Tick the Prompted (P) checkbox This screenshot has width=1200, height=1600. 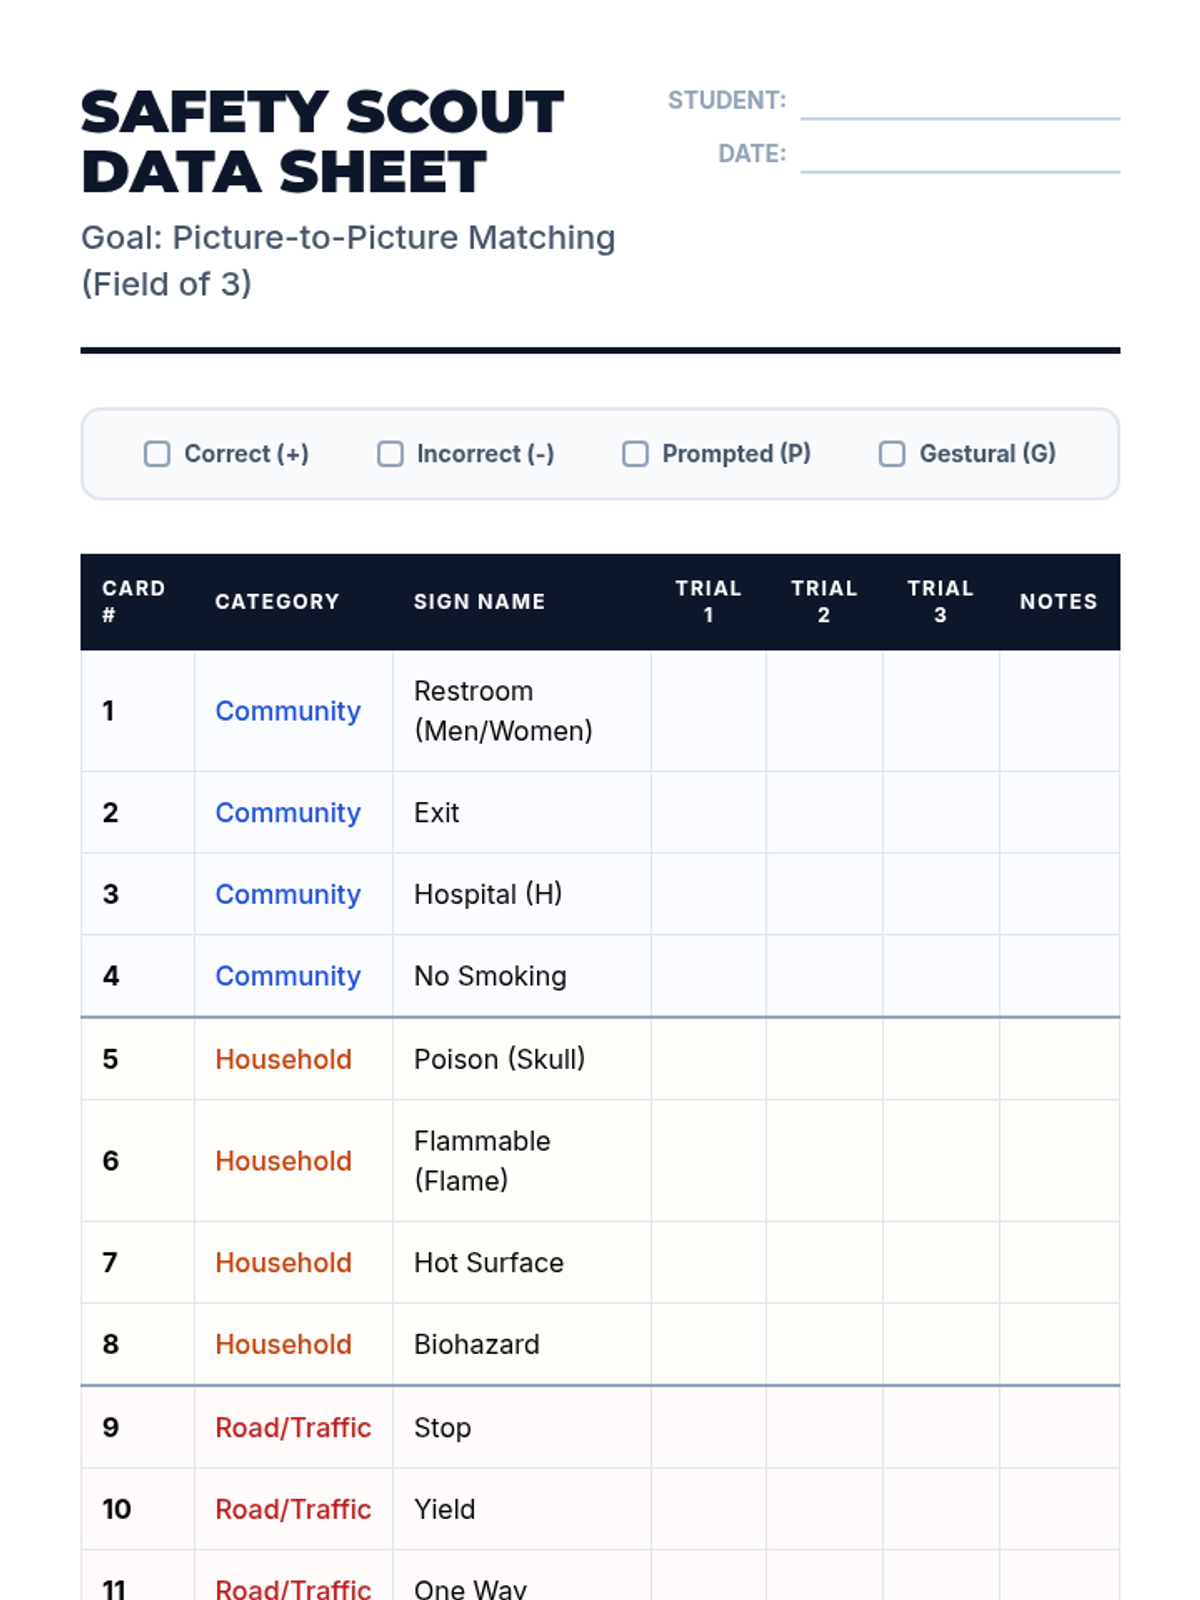[635, 454]
